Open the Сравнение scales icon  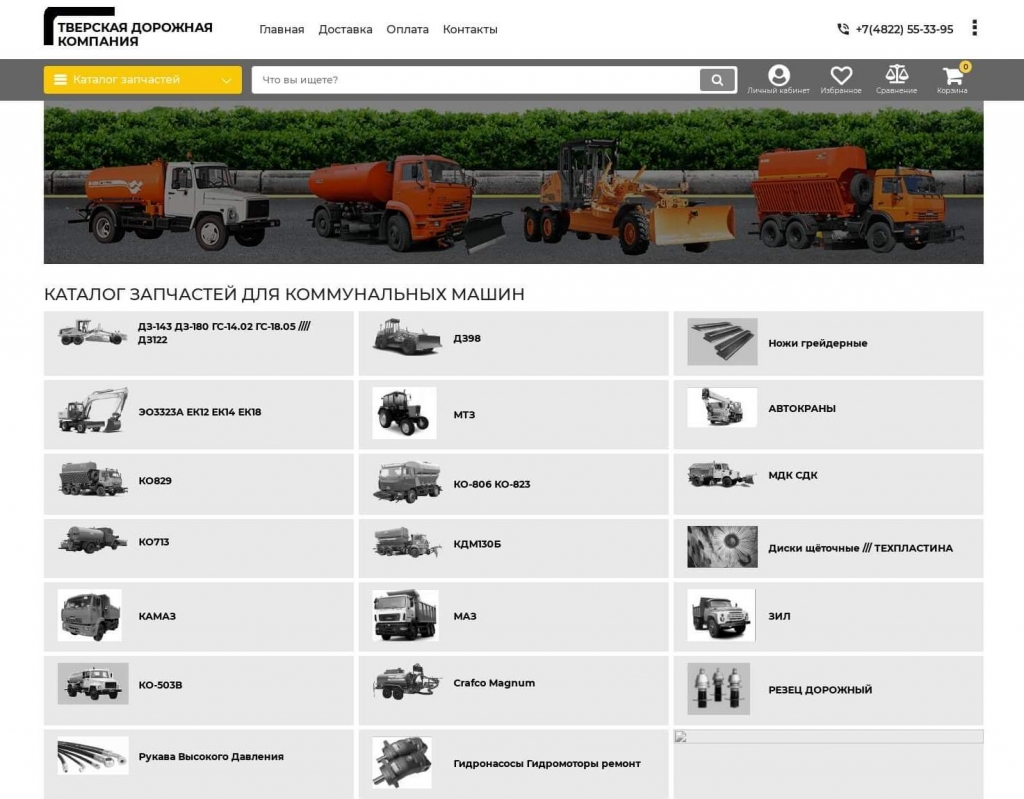[x=896, y=78]
